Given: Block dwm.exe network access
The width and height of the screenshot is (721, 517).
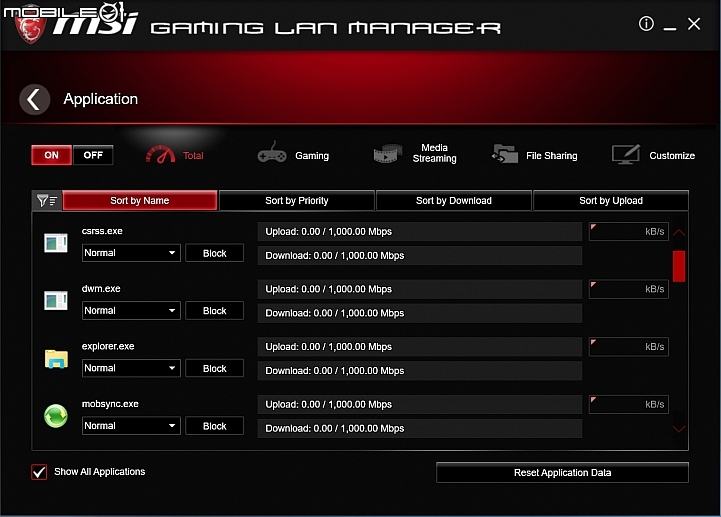Looking at the screenshot, I should (214, 310).
